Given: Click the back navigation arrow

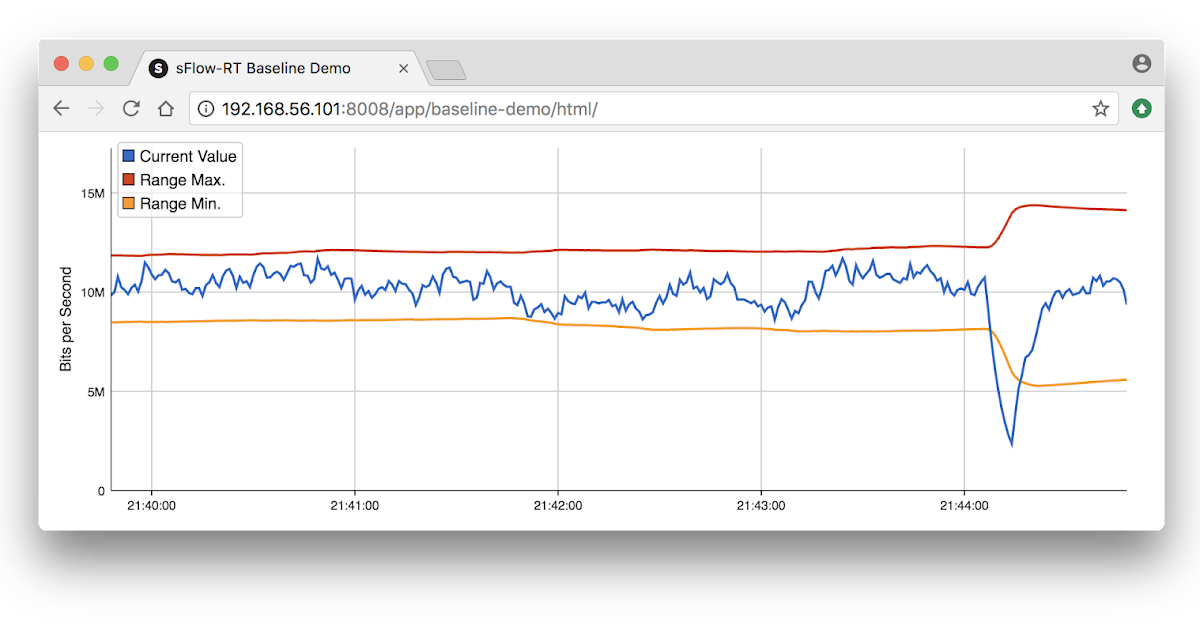Looking at the screenshot, I should point(61,108).
